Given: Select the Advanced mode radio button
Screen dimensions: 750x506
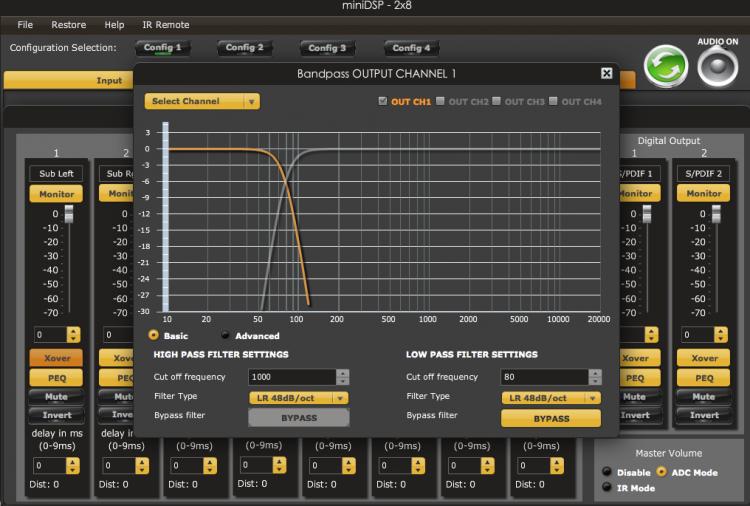Looking at the screenshot, I should 225,335.
